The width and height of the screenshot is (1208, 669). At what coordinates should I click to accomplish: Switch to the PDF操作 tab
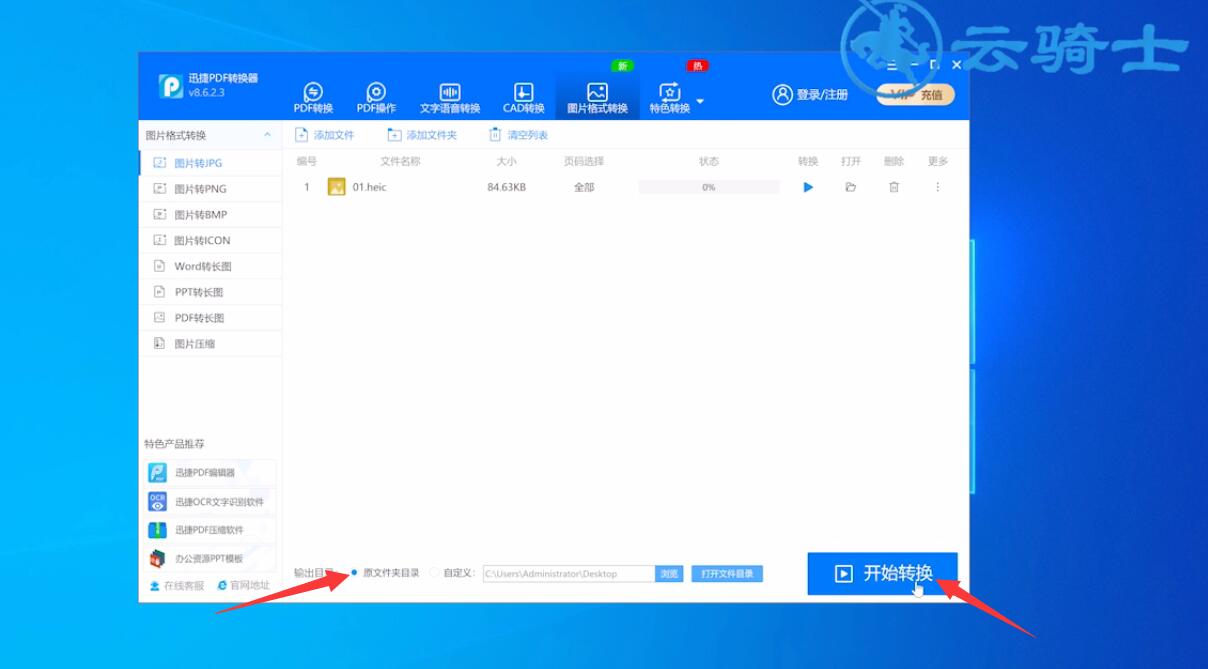(x=377, y=98)
